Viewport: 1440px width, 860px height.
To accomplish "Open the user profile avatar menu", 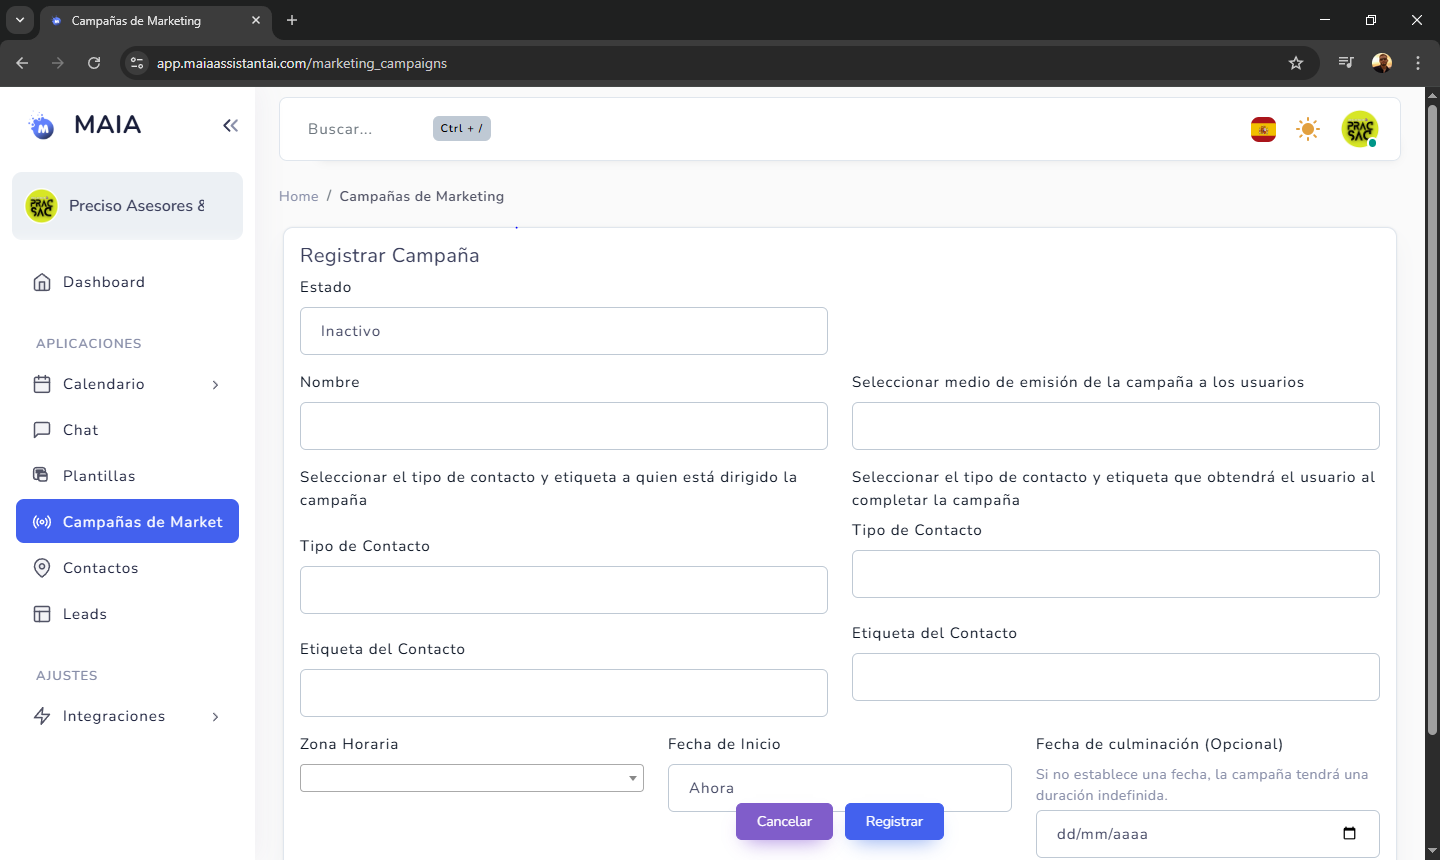I will tap(1359, 129).
